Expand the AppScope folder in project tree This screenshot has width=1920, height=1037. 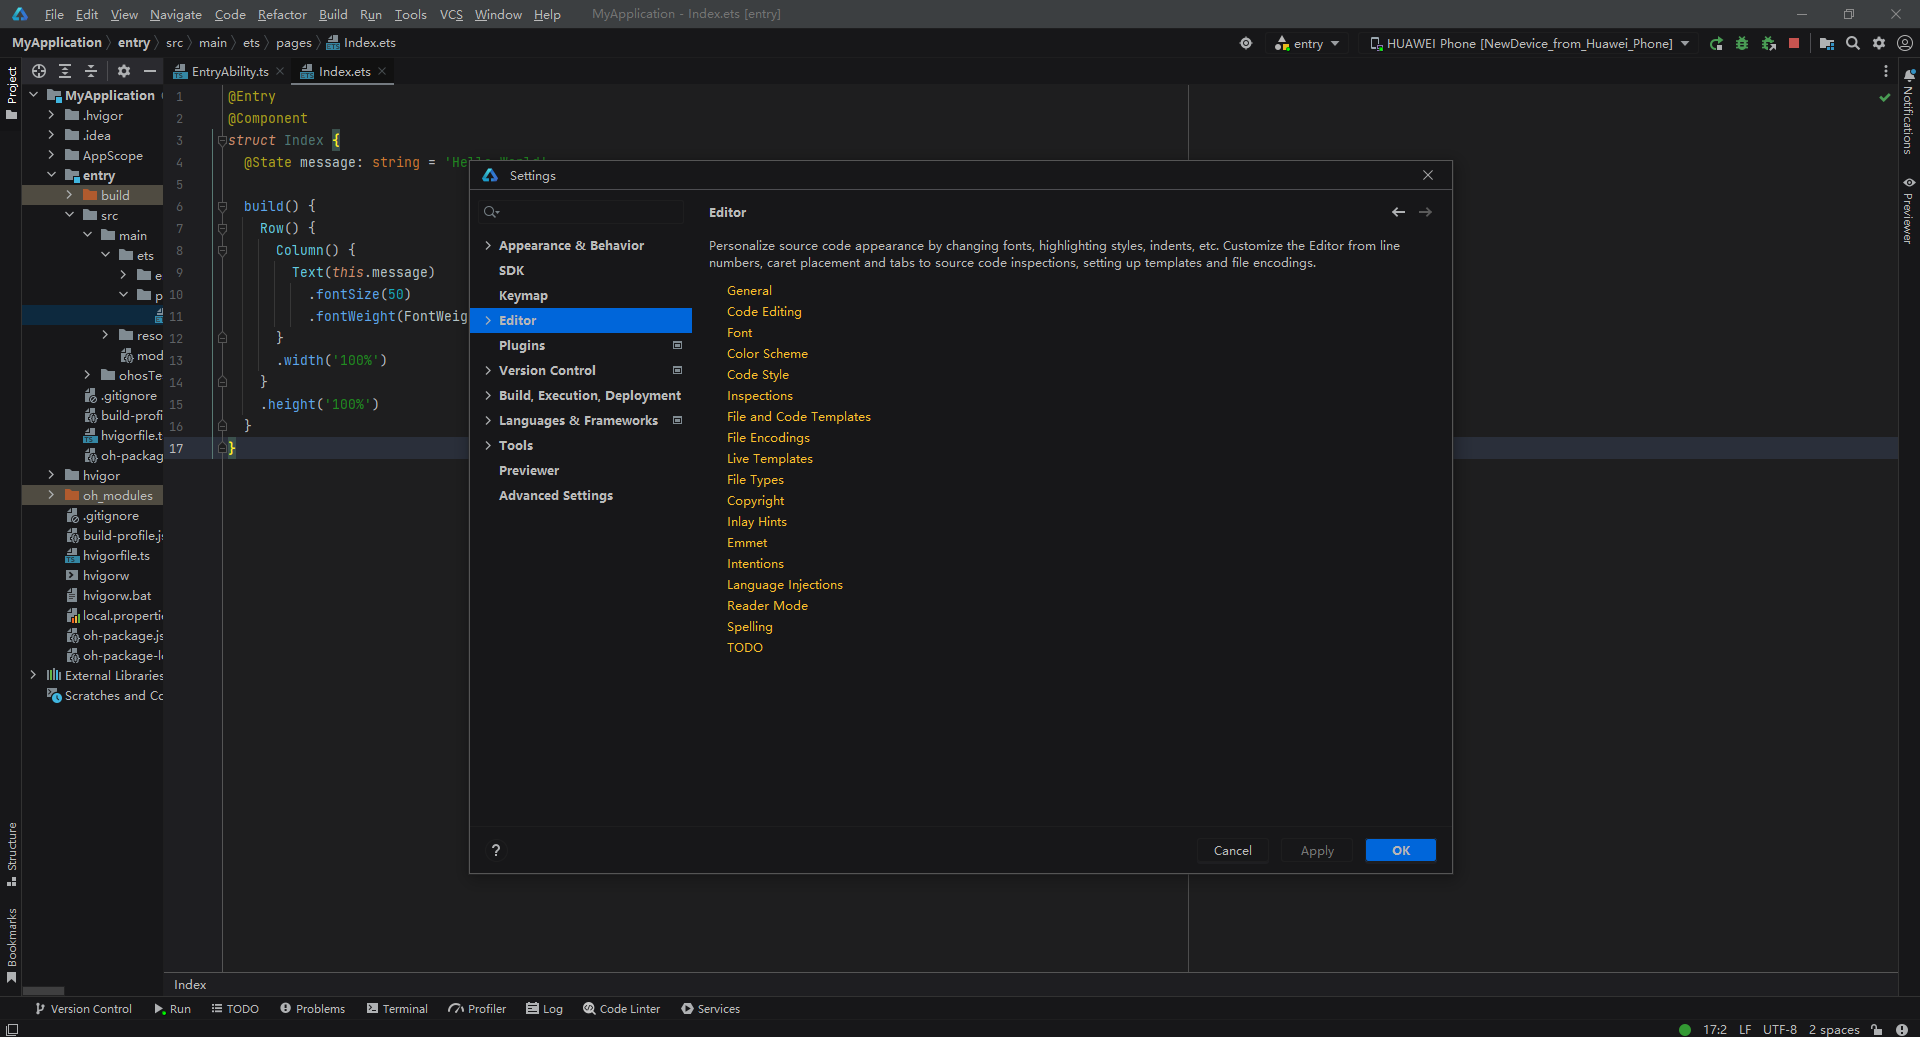(51, 155)
